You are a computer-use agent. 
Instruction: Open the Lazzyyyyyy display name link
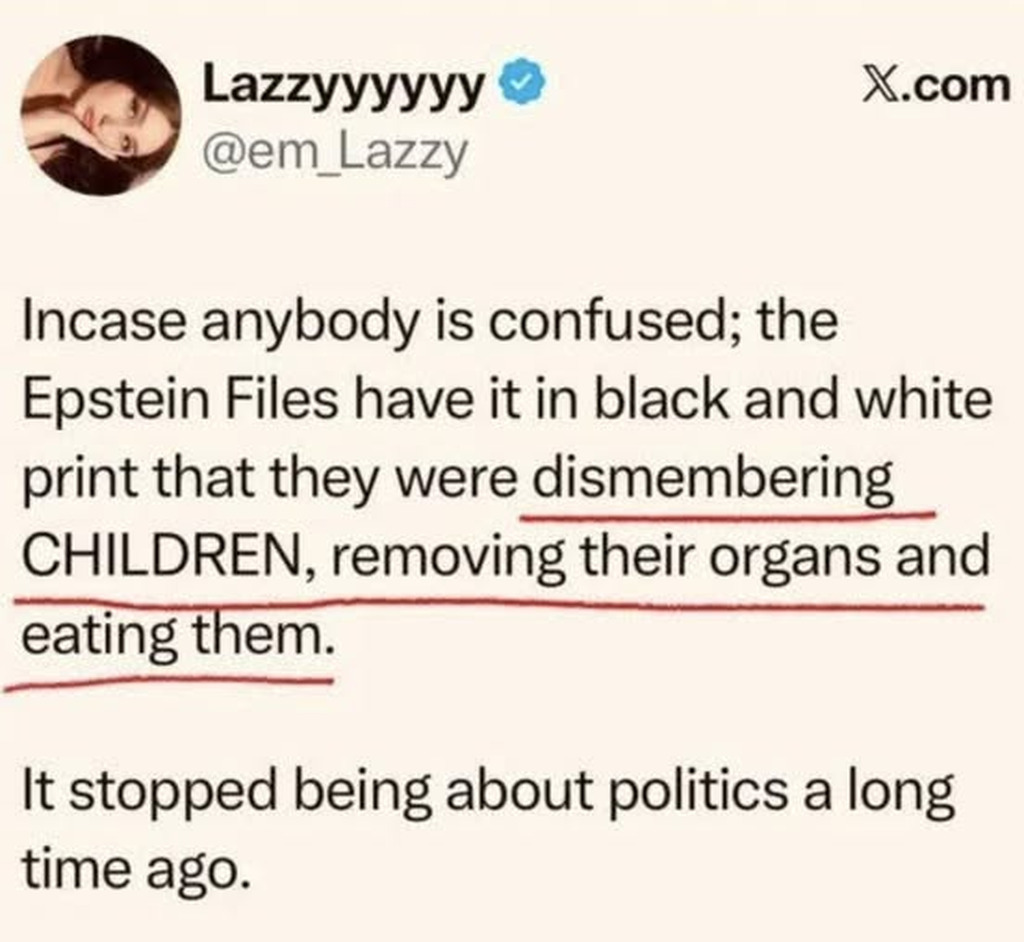click(344, 86)
